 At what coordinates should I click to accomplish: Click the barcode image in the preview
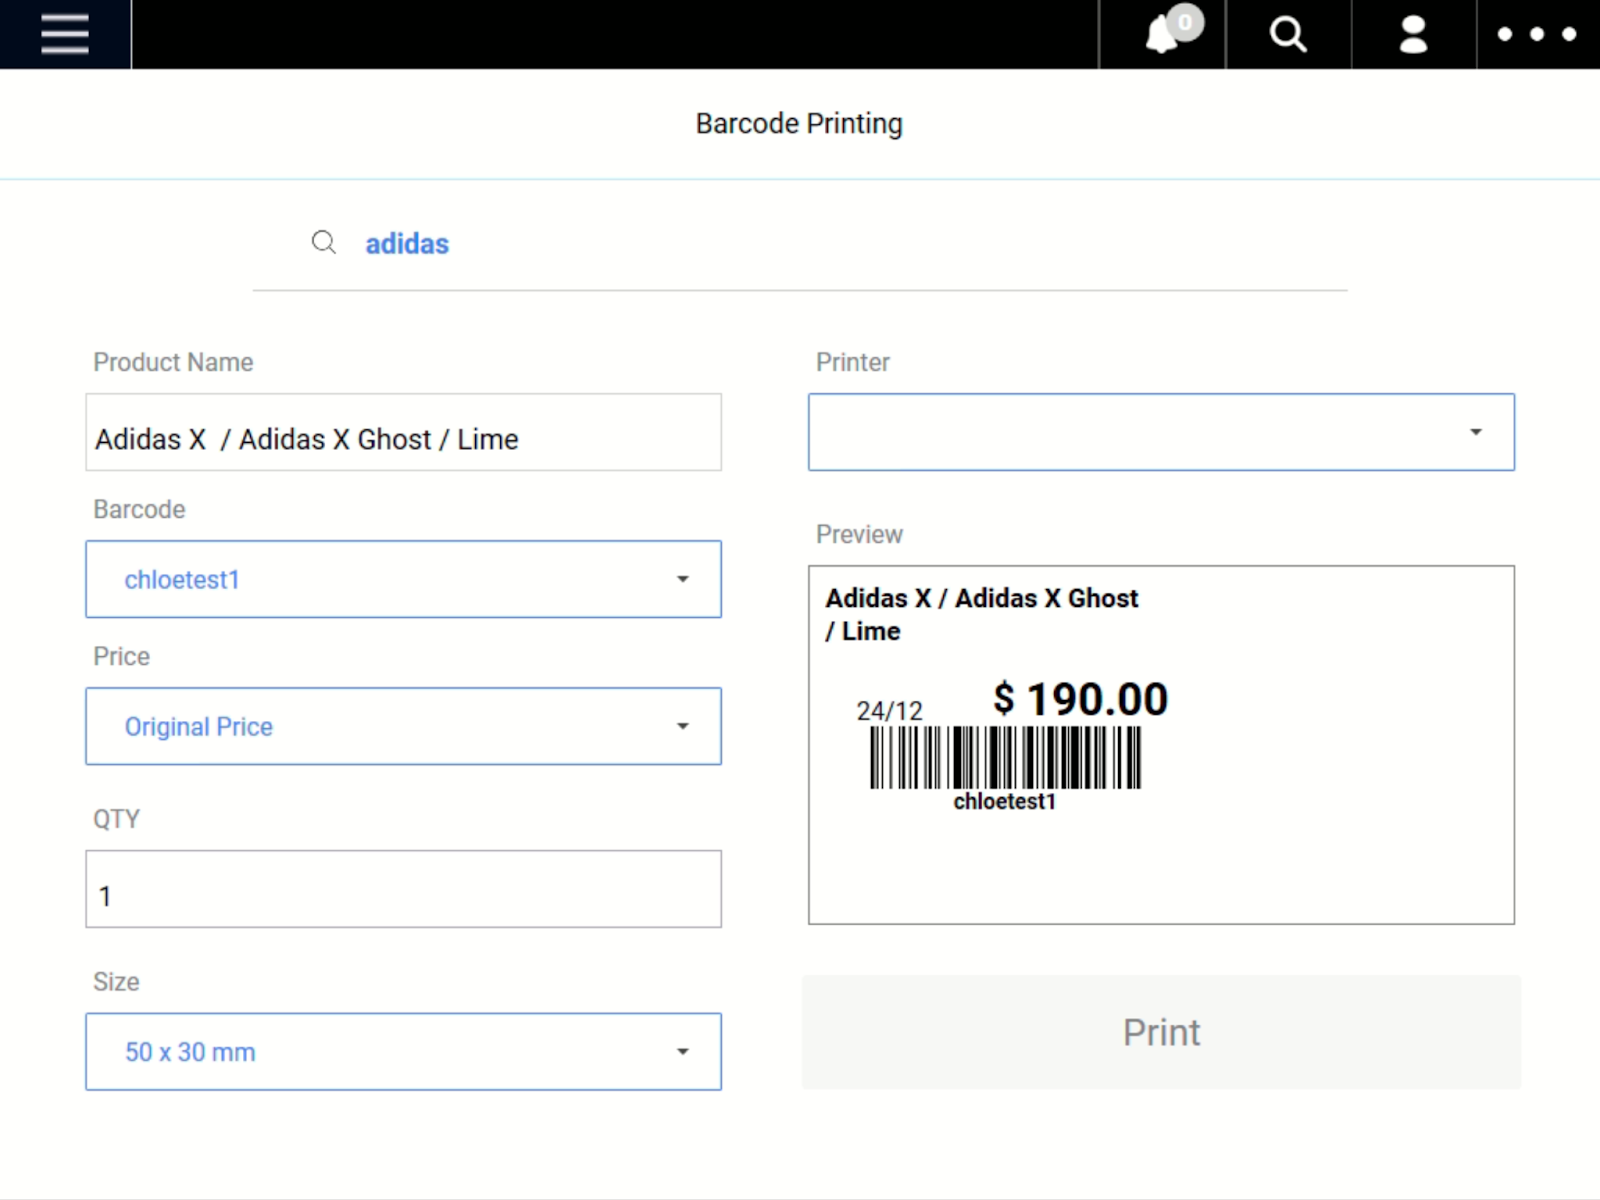[1005, 757]
